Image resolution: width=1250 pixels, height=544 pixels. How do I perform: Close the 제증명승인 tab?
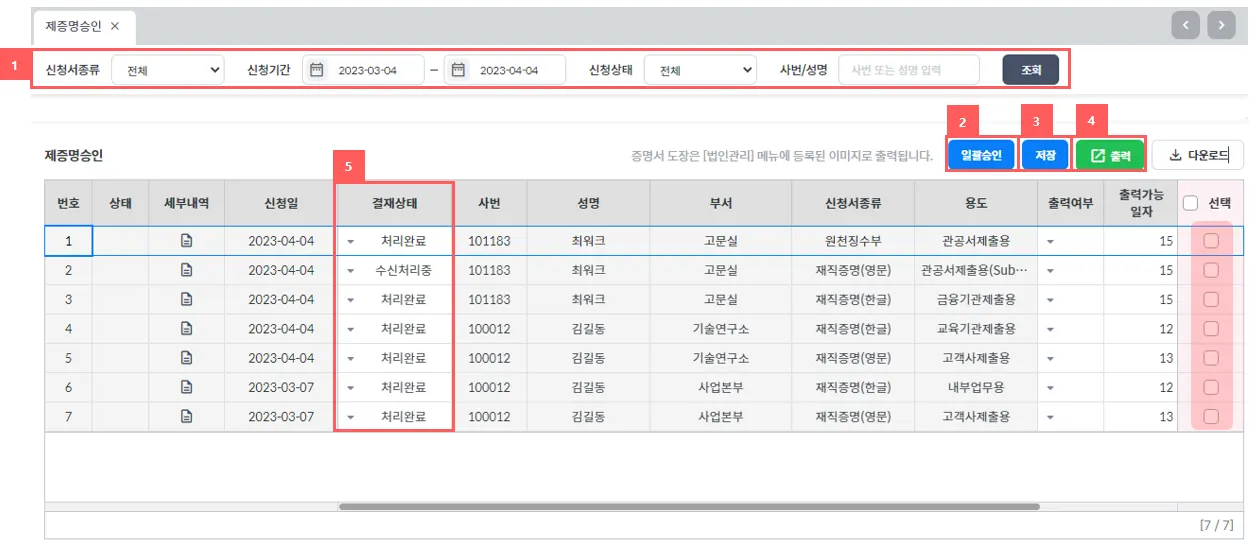pos(115,26)
